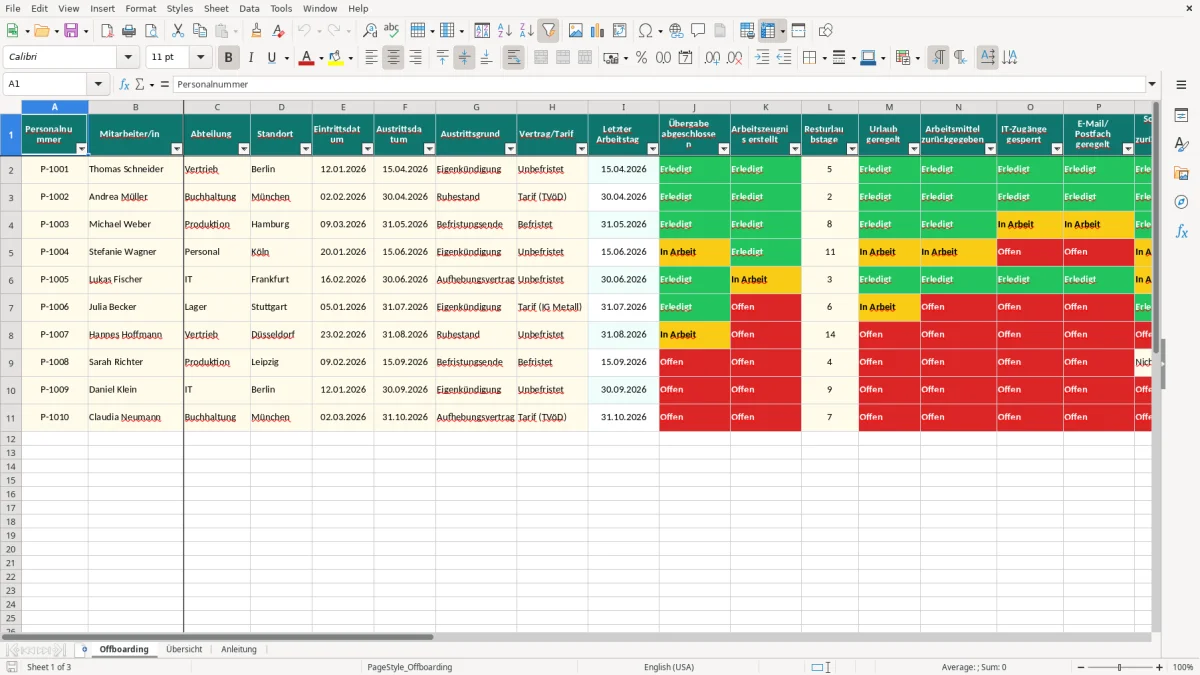Click row header 5
Screen dimensions: 1200x675
click(x=10, y=252)
